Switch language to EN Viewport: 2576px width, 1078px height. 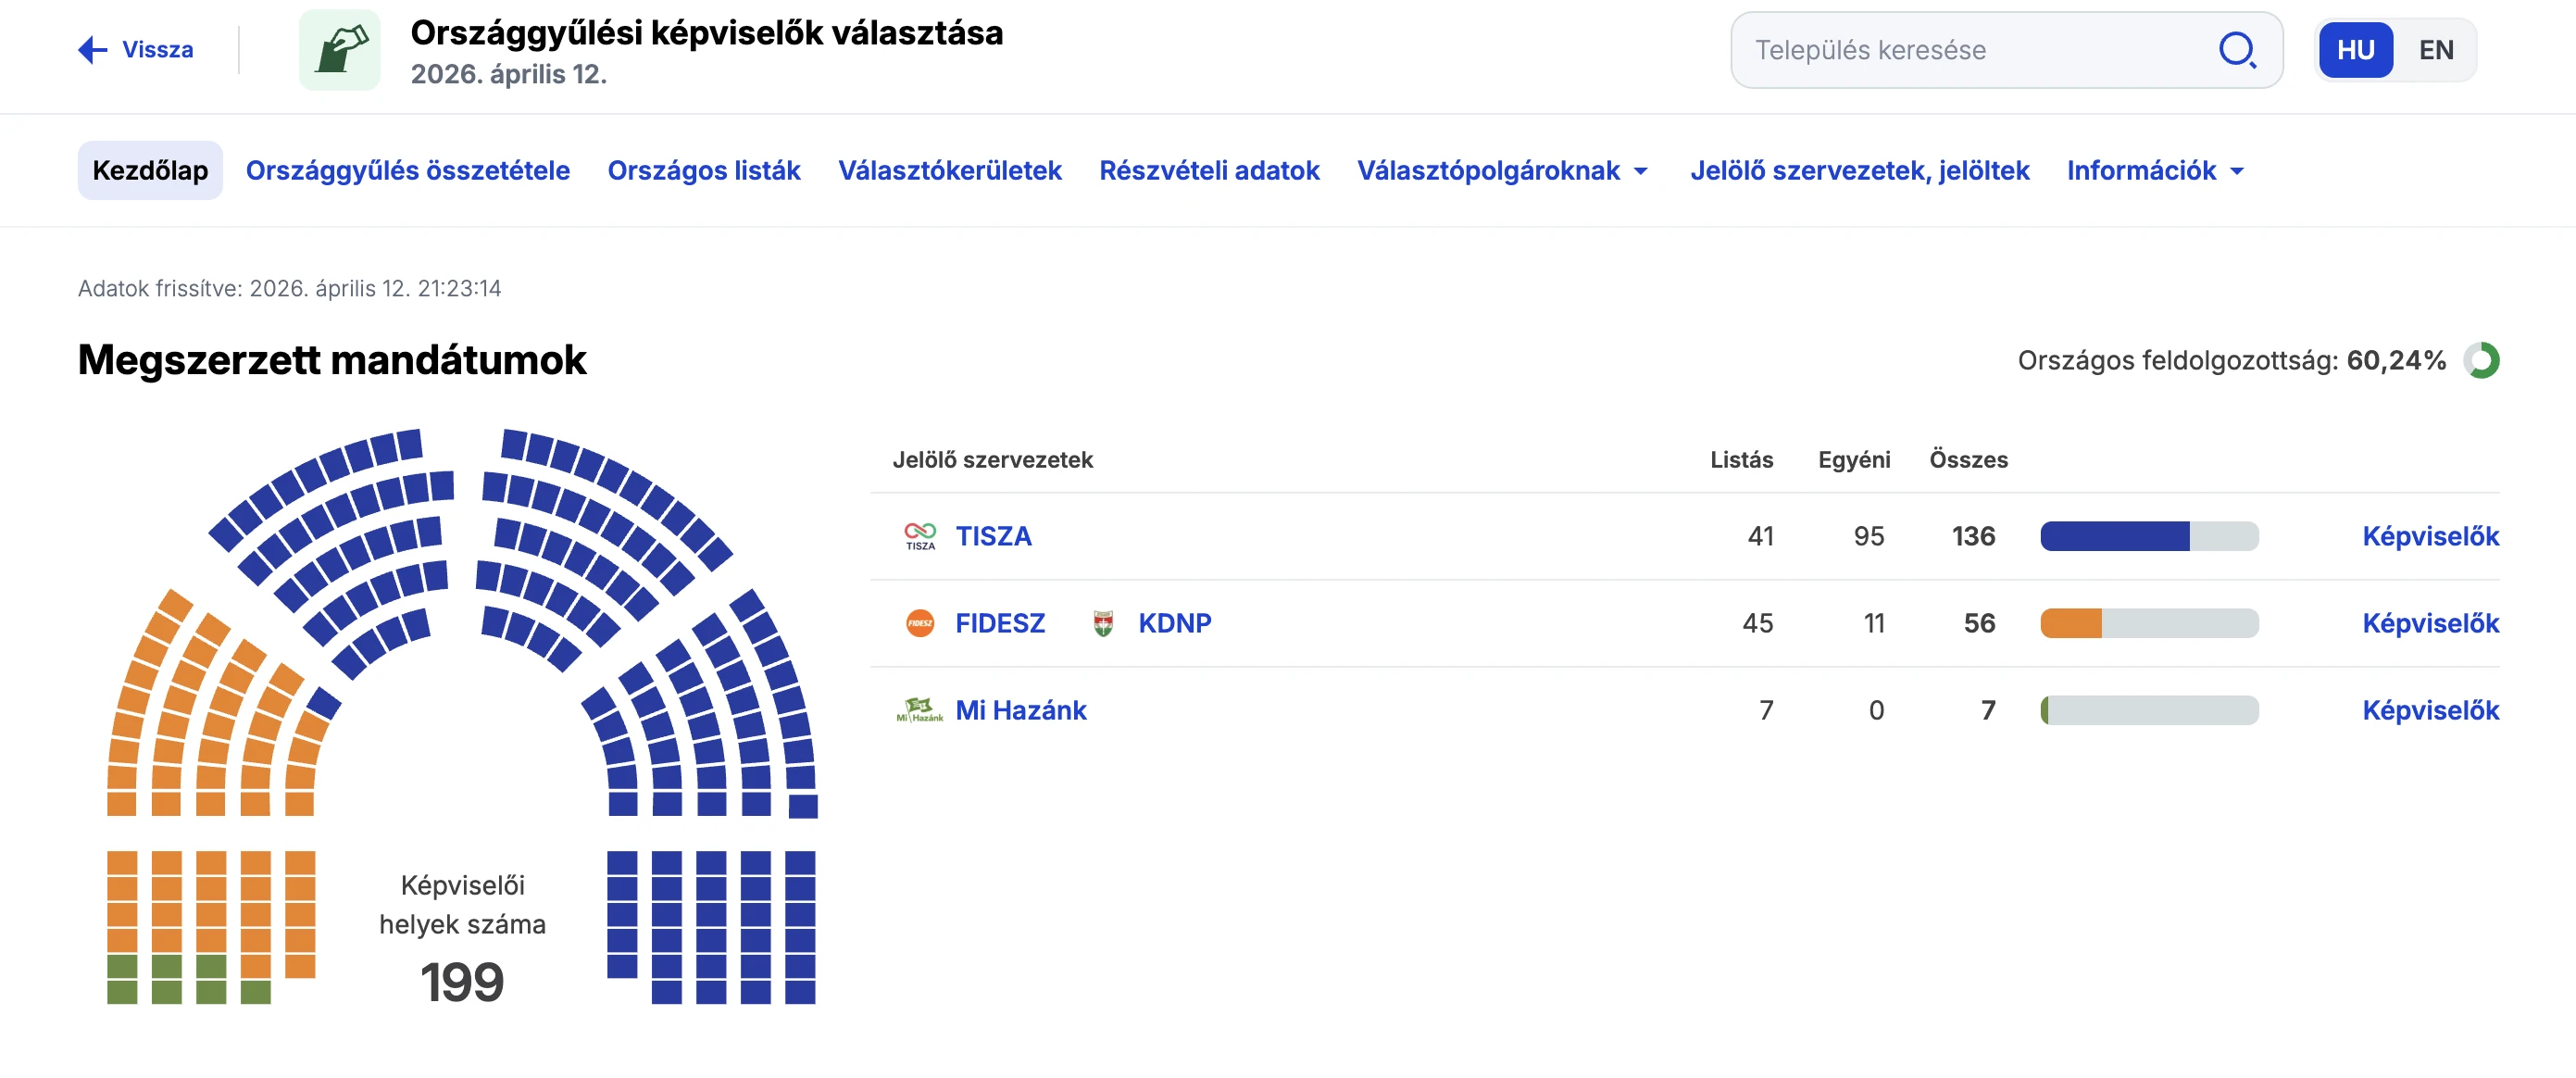pos(2436,49)
